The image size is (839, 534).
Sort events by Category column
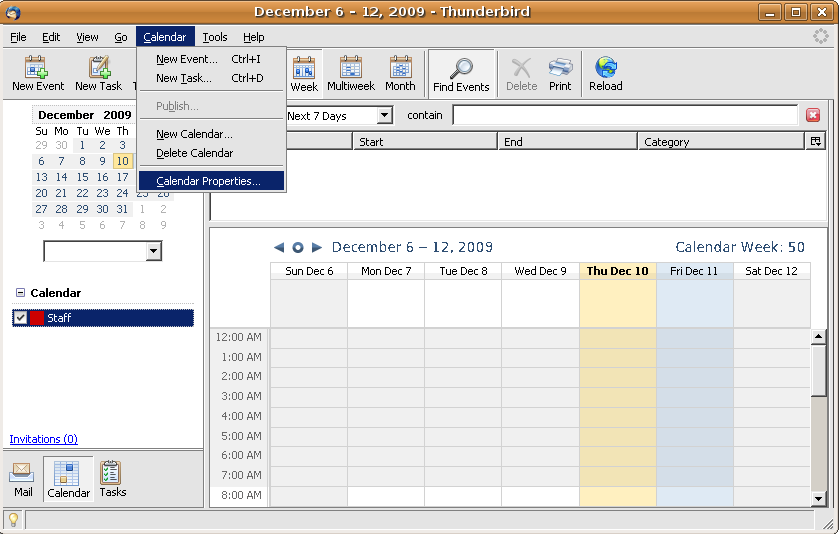(721, 142)
